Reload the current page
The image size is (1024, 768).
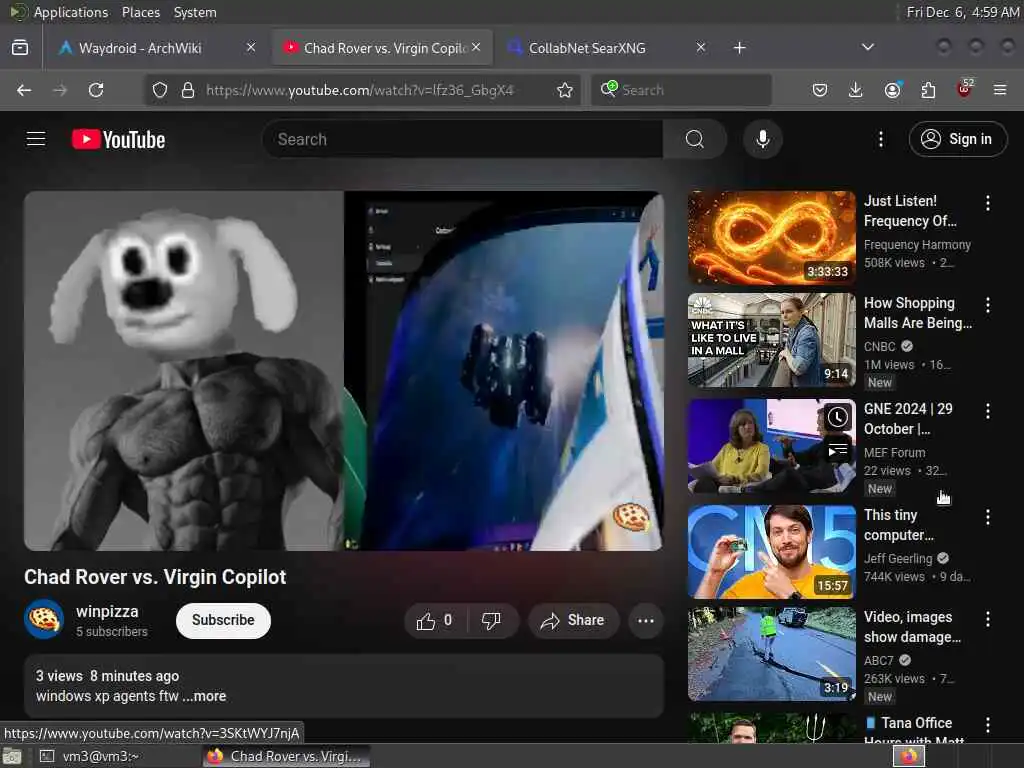click(96, 90)
